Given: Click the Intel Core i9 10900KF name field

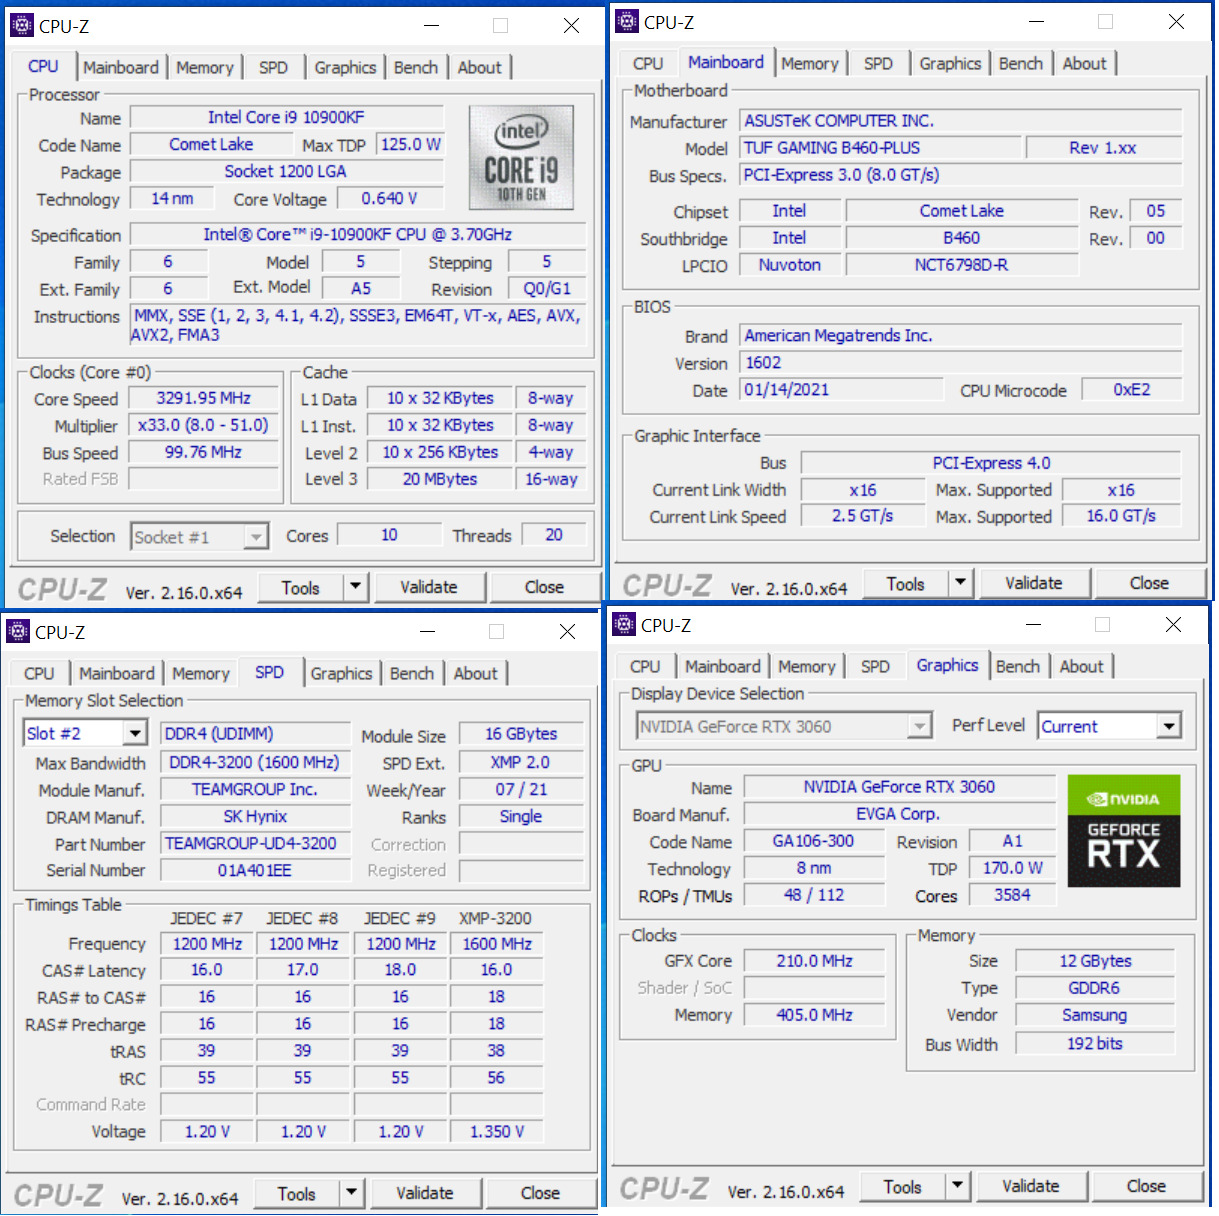Looking at the screenshot, I should [x=286, y=117].
